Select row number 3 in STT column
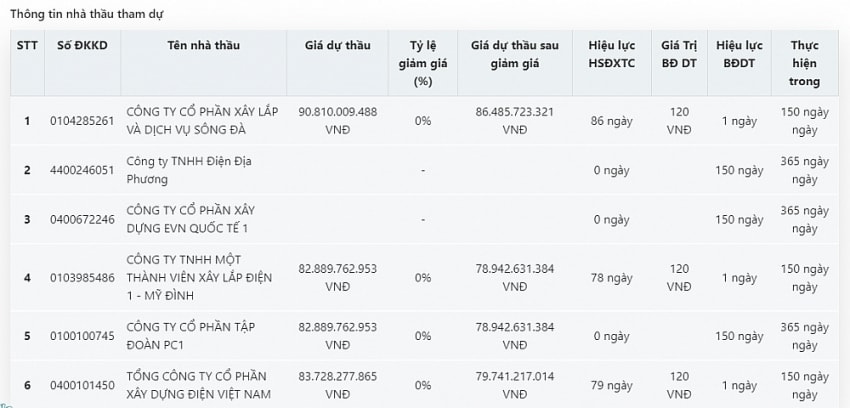 [x=27, y=219]
